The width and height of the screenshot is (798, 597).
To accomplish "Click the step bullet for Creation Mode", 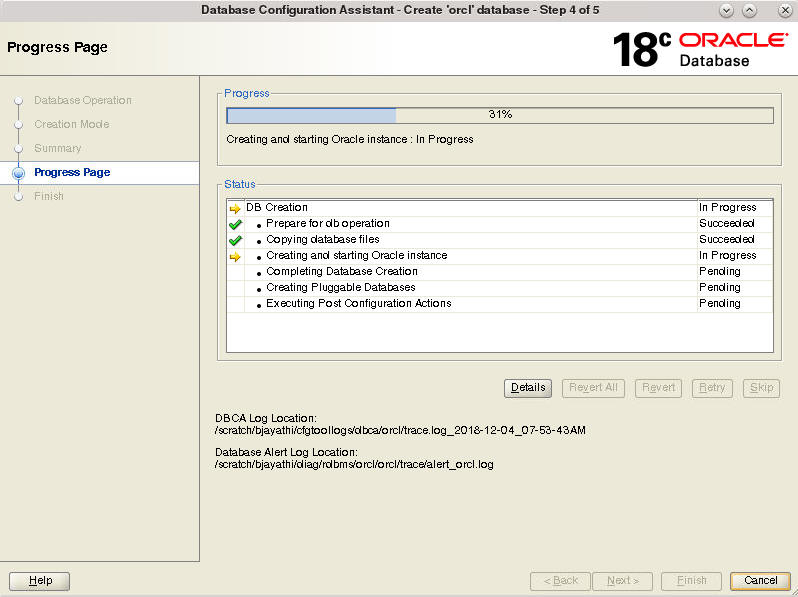I will [x=19, y=125].
